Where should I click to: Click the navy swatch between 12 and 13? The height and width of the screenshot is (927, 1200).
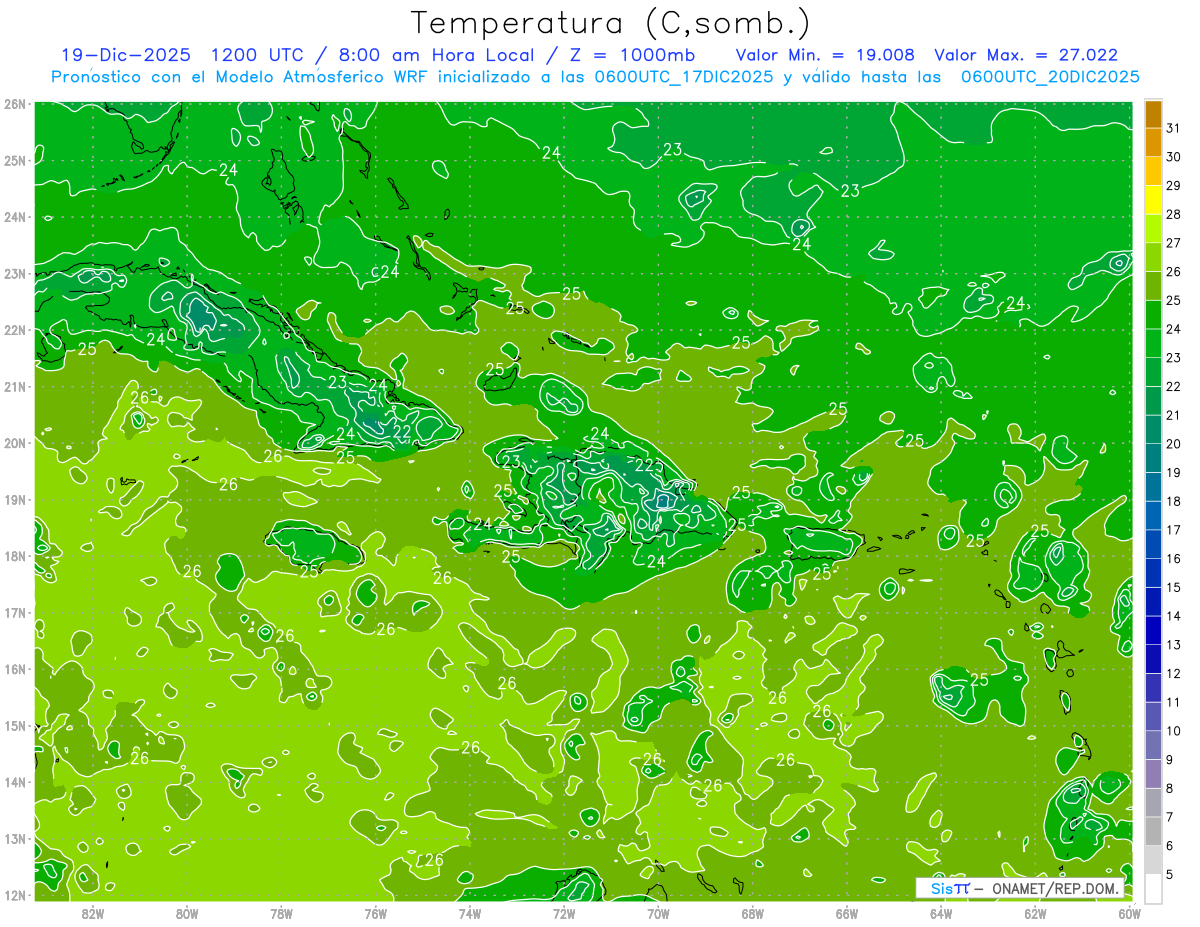pyautogui.click(x=1153, y=659)
